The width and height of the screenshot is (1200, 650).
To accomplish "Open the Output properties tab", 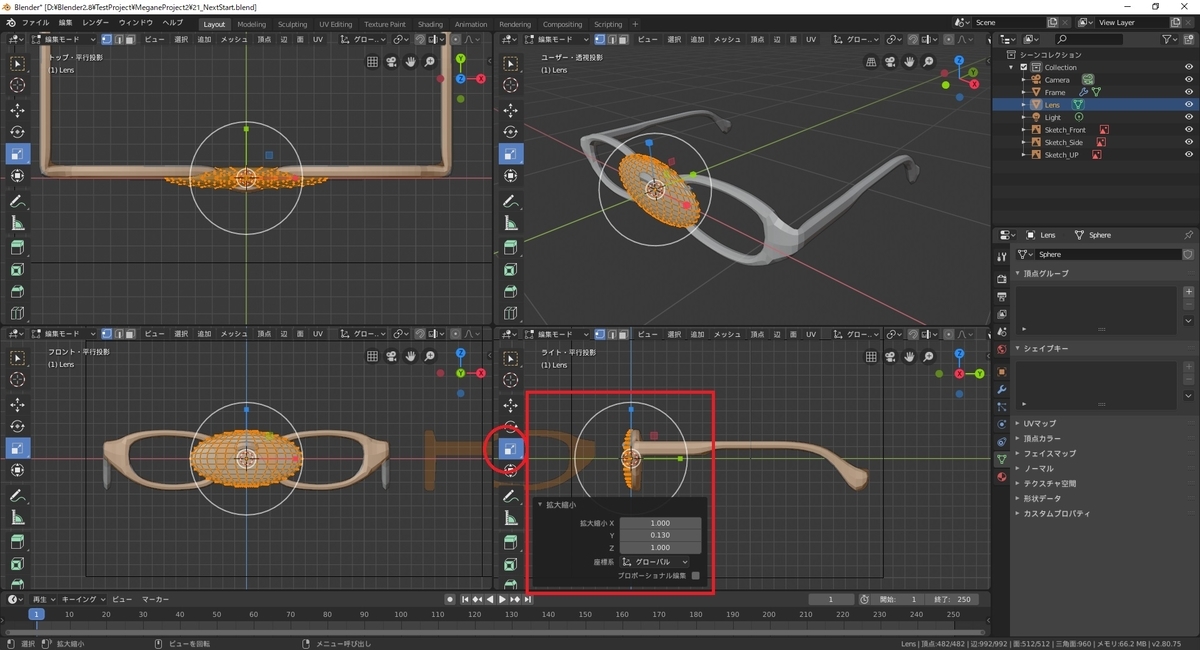I will (x=1001, y=297).
